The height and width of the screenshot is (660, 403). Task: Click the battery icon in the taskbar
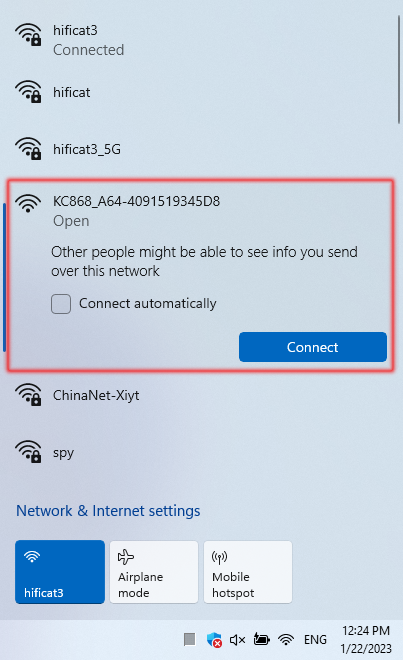point(261,639)
